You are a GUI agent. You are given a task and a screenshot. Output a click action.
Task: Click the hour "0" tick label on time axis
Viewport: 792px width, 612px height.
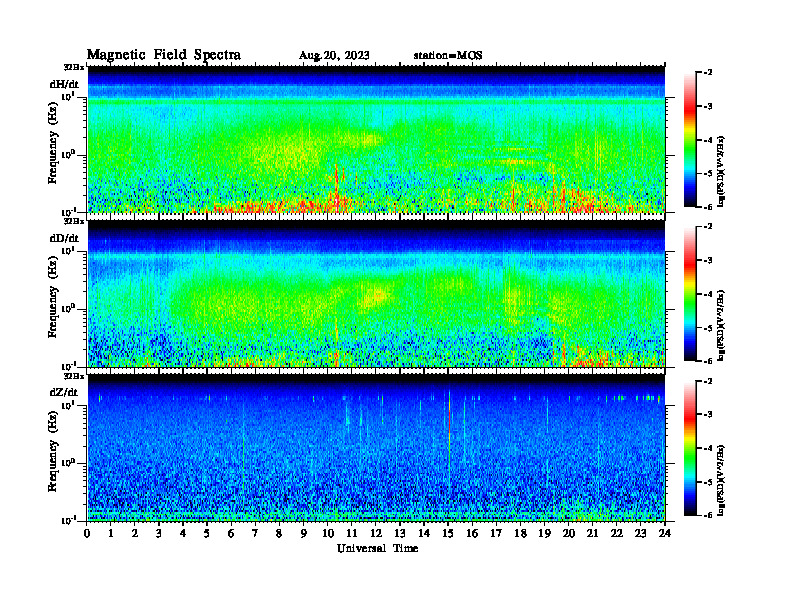[87, 533]
